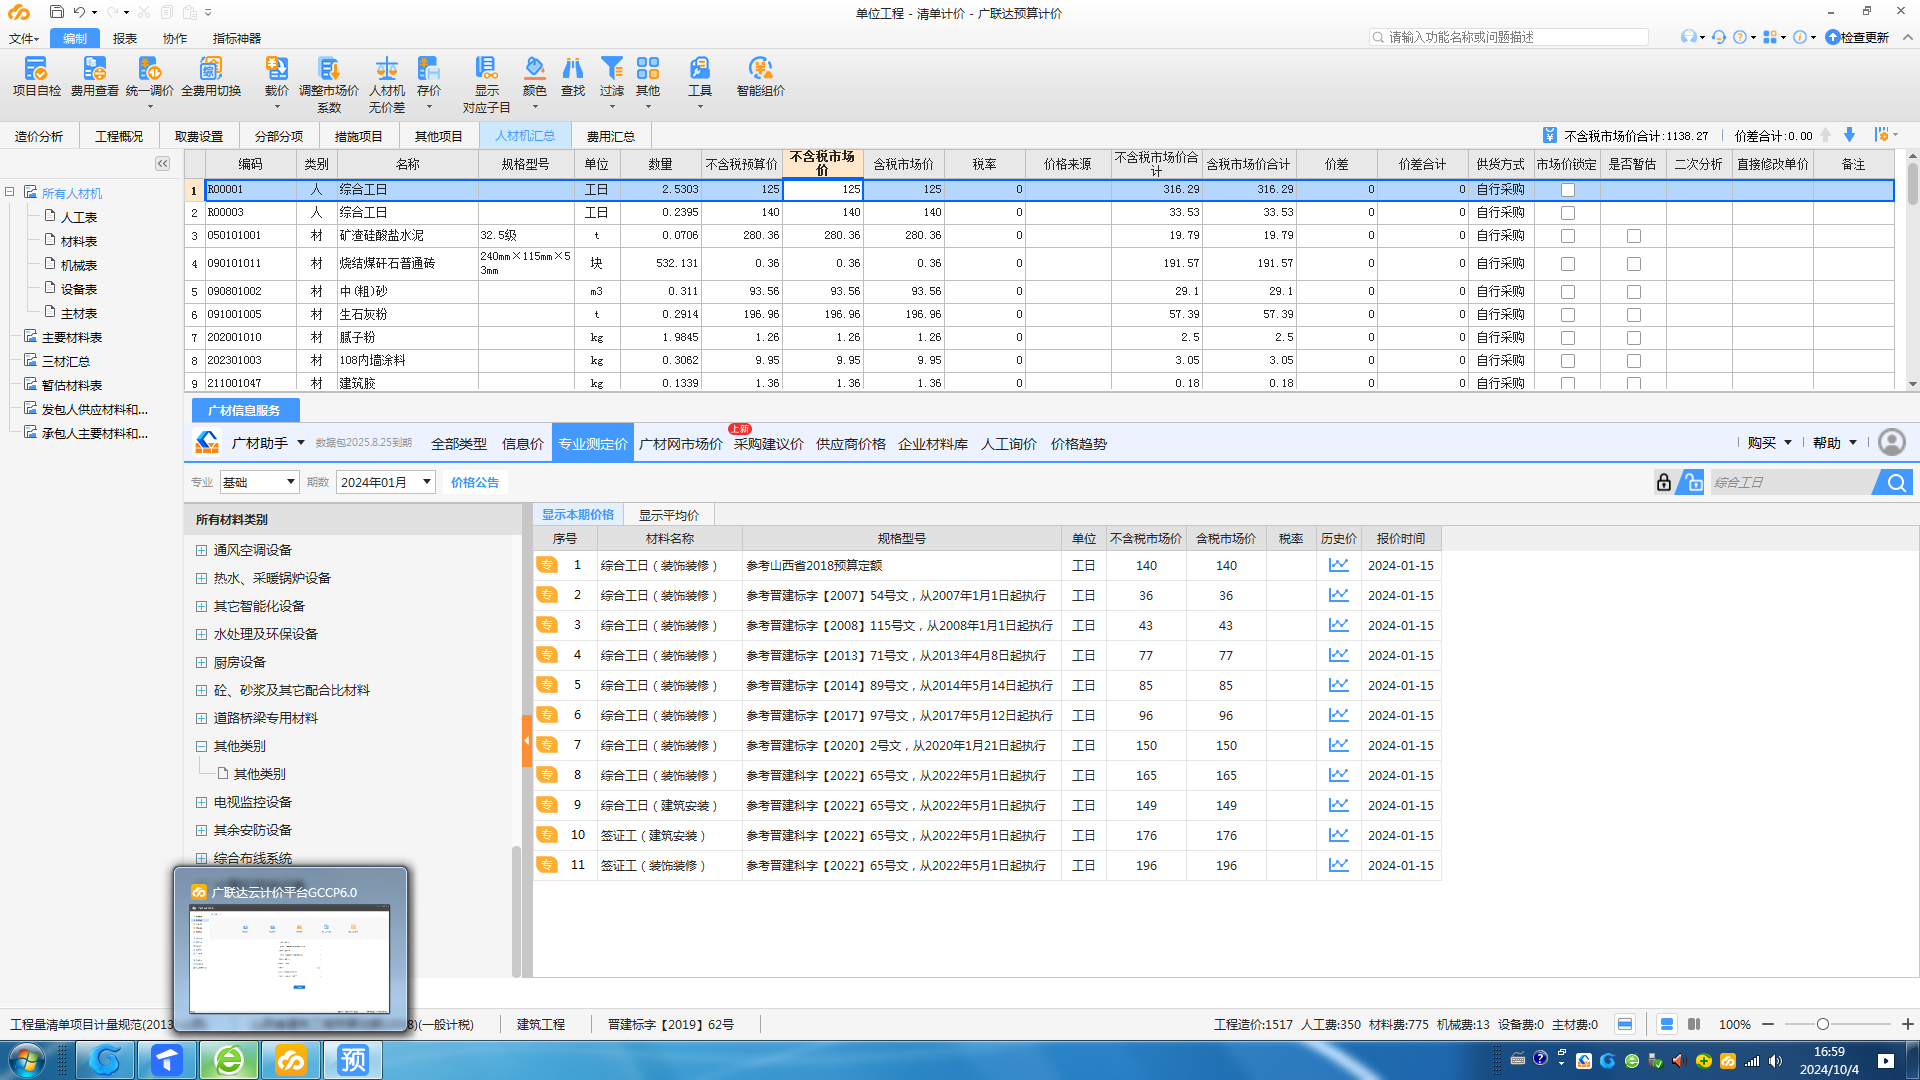Click the 统一调价 toolbar icon
Viewport: 1920px width, 1080px height.
(150, 77)
